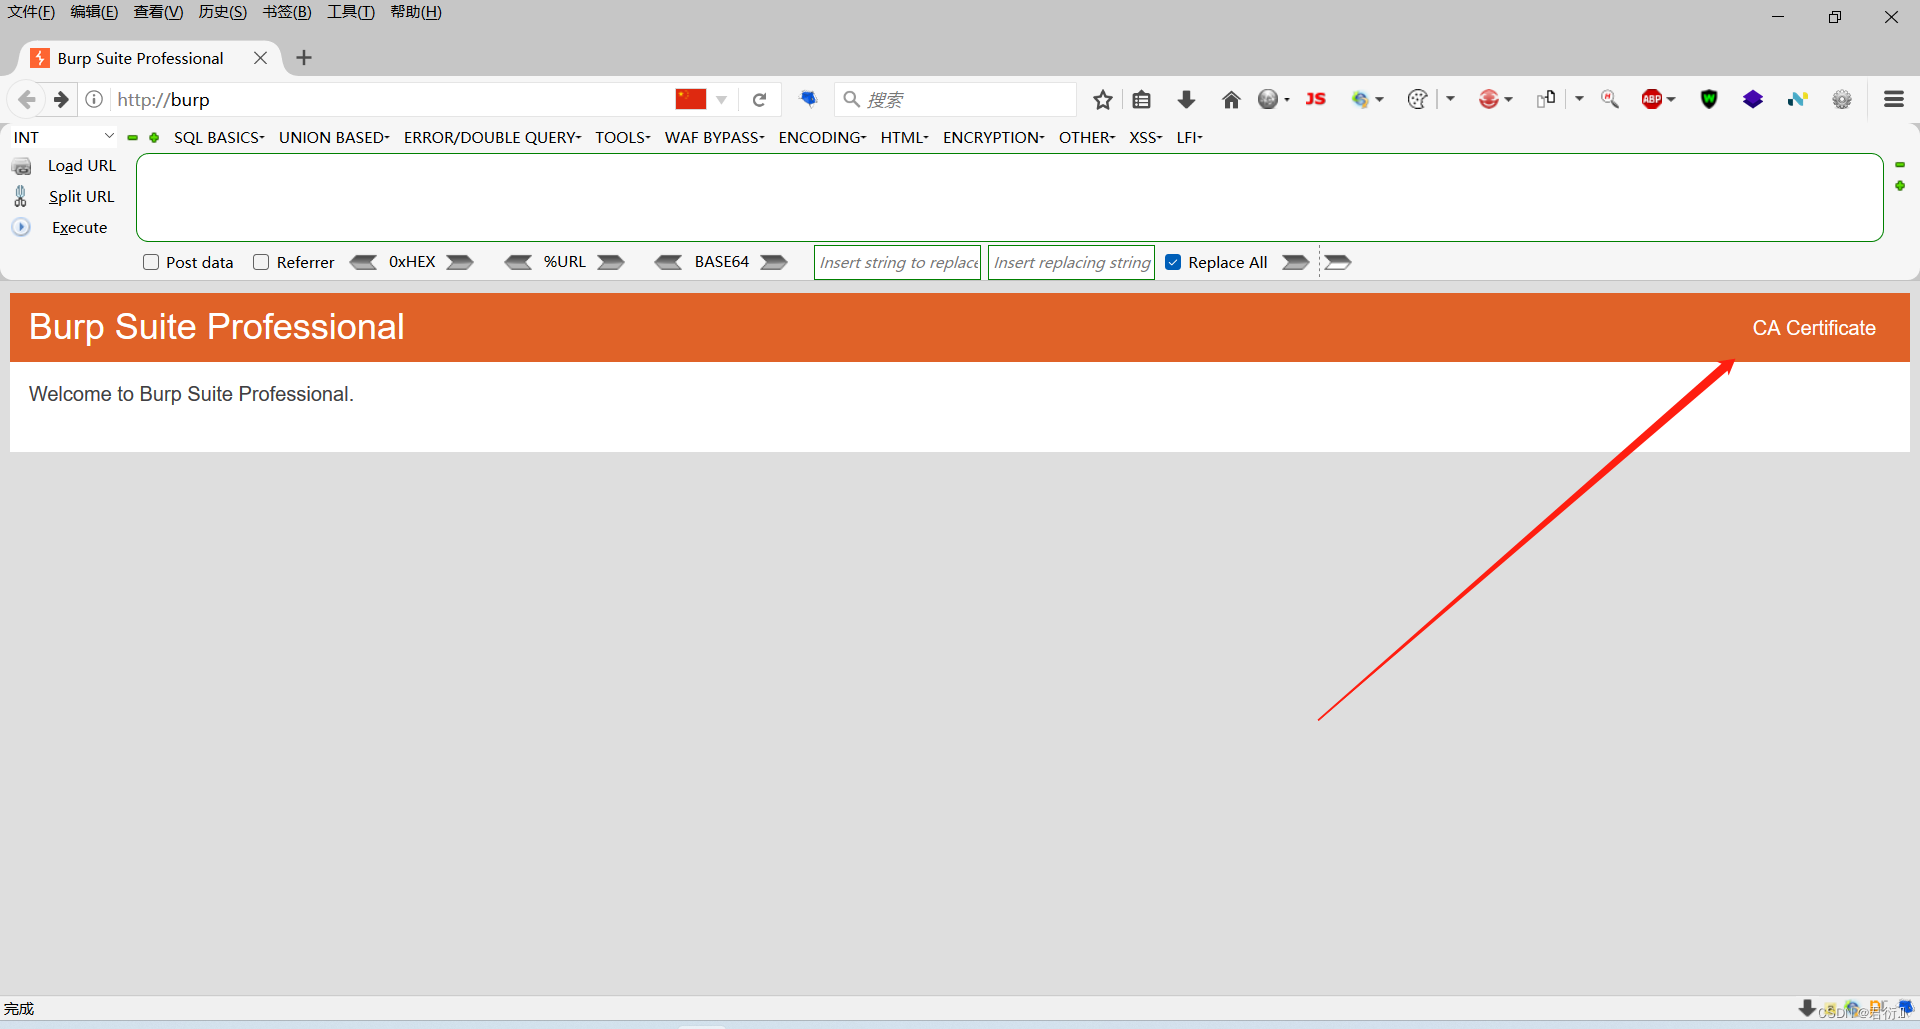
Task: Click the Split URL button
Action: pyautogui.click(x=81, y=197)
